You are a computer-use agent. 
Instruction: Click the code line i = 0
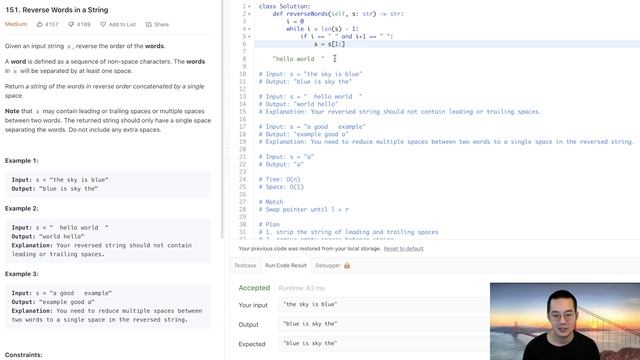point(295,21)
